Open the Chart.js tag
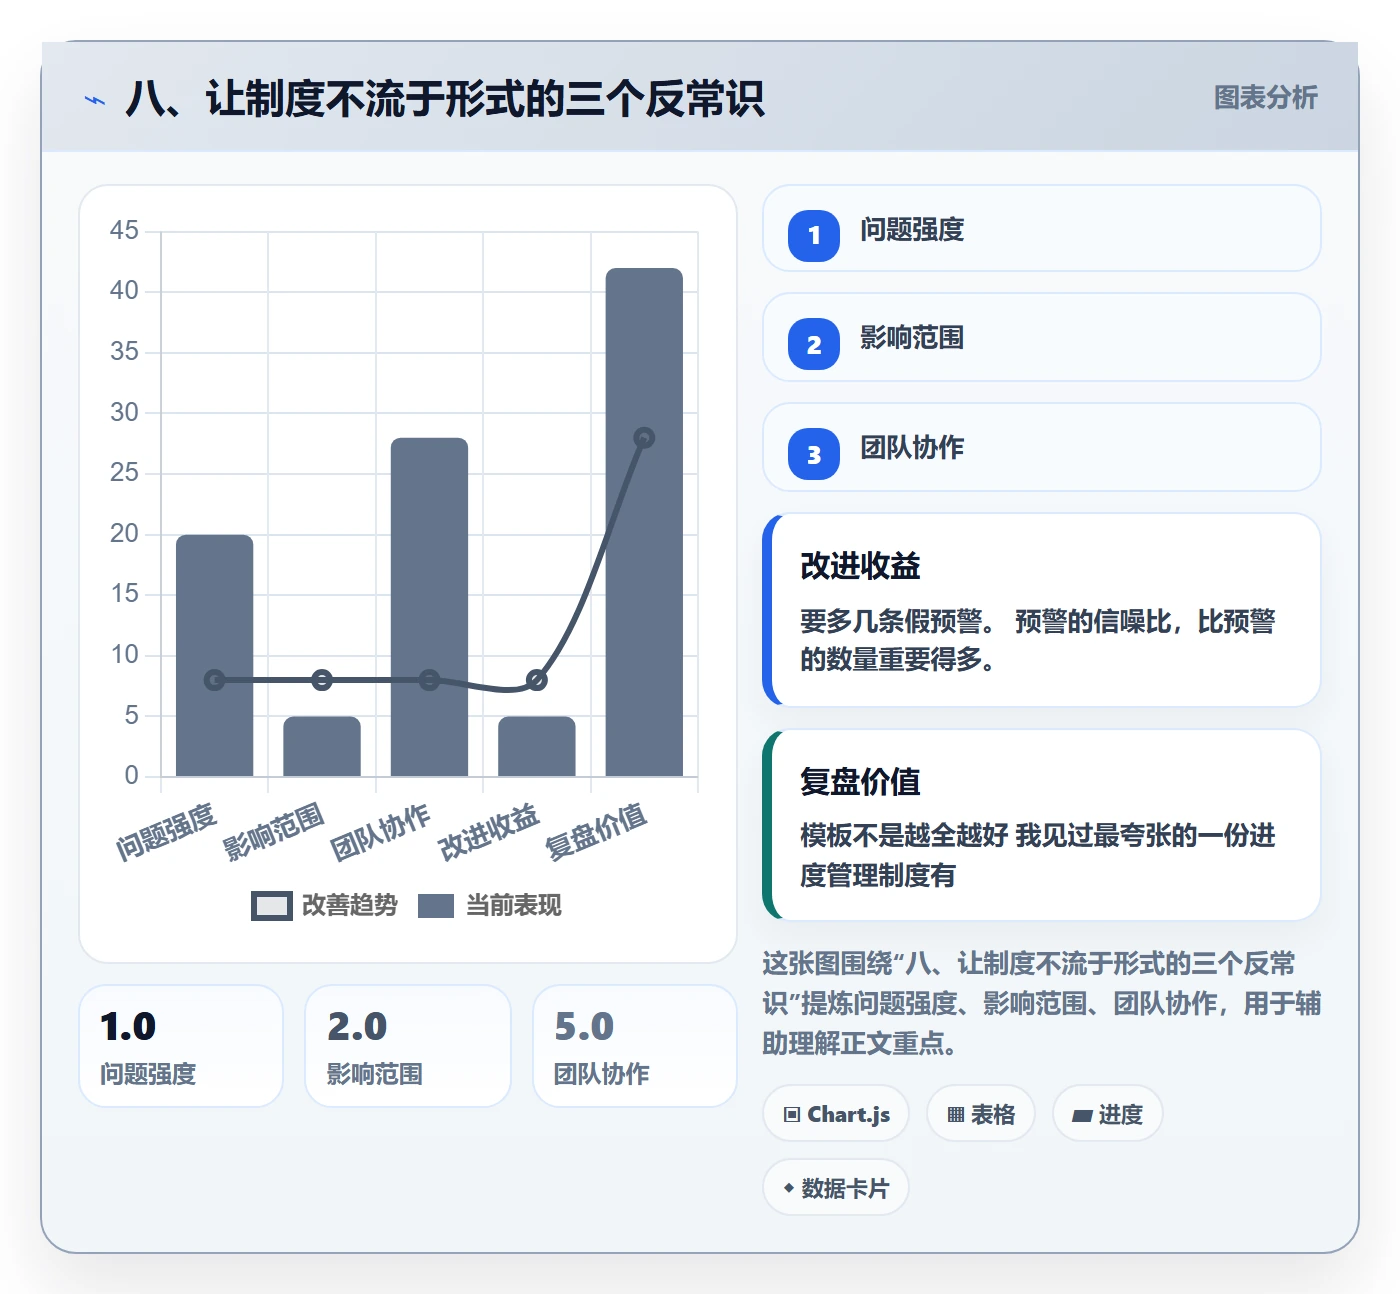 tap(836, 1114)
